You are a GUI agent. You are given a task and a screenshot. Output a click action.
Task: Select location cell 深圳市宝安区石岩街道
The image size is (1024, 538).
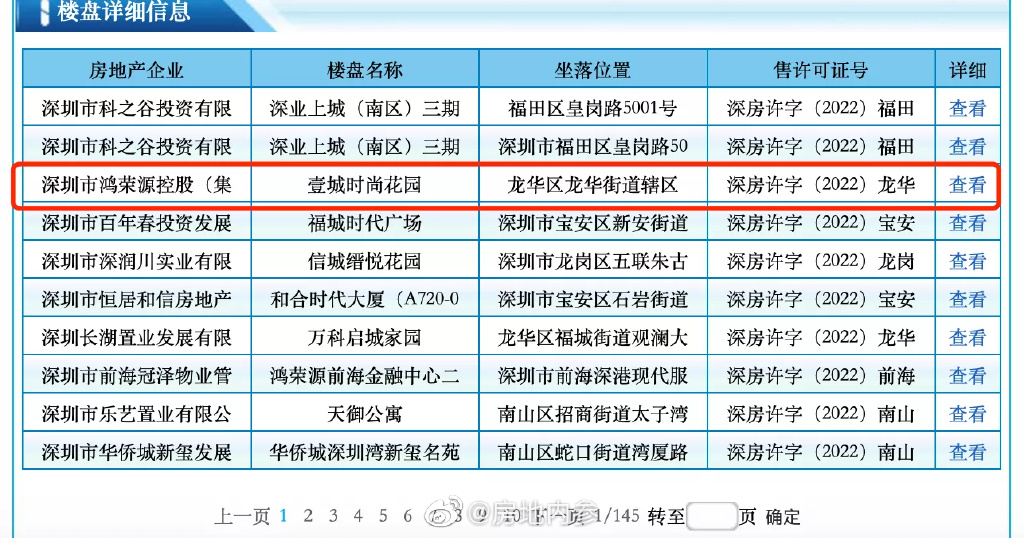pos(592,300)
